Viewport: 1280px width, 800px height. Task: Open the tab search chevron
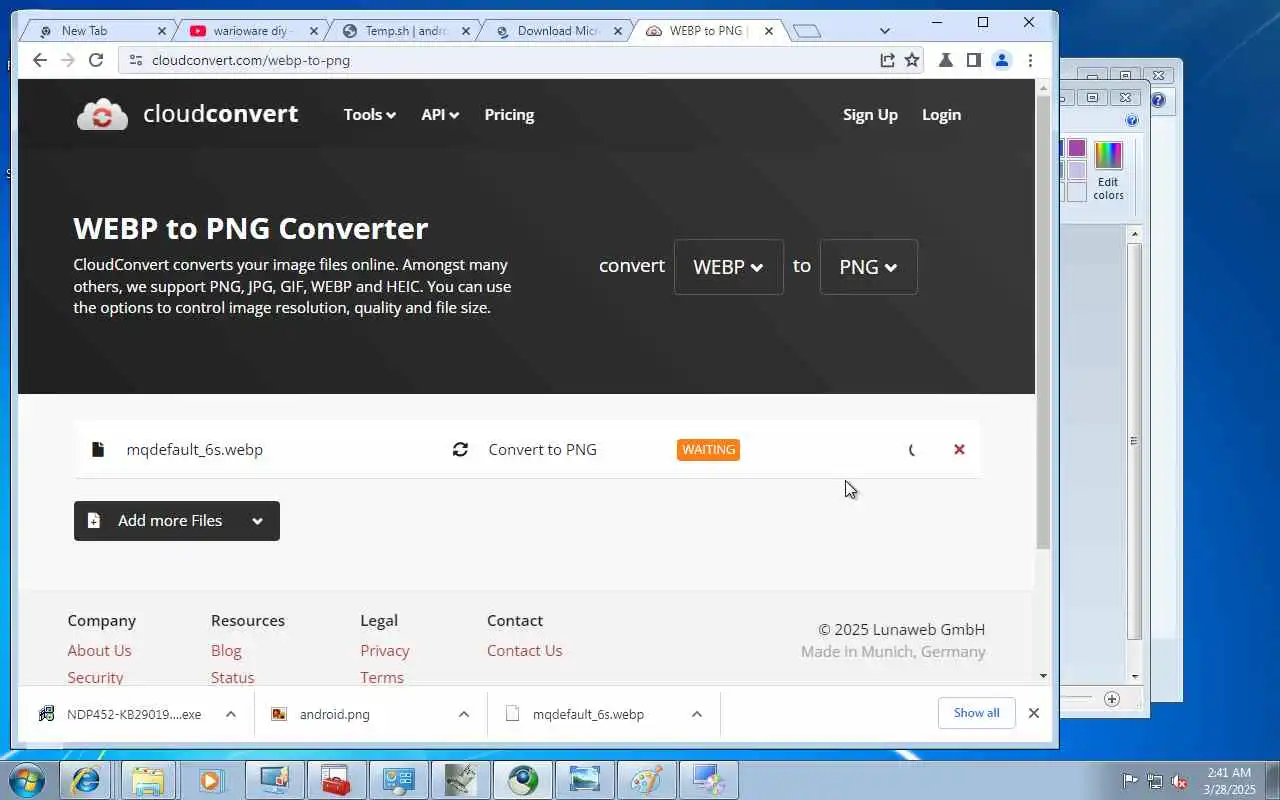coord(884,31)
